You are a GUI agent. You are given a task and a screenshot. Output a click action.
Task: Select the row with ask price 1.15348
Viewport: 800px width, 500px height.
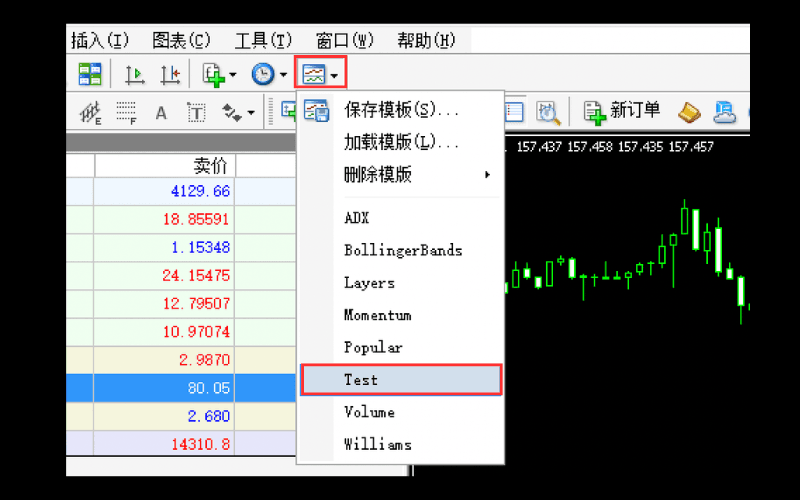181,247
